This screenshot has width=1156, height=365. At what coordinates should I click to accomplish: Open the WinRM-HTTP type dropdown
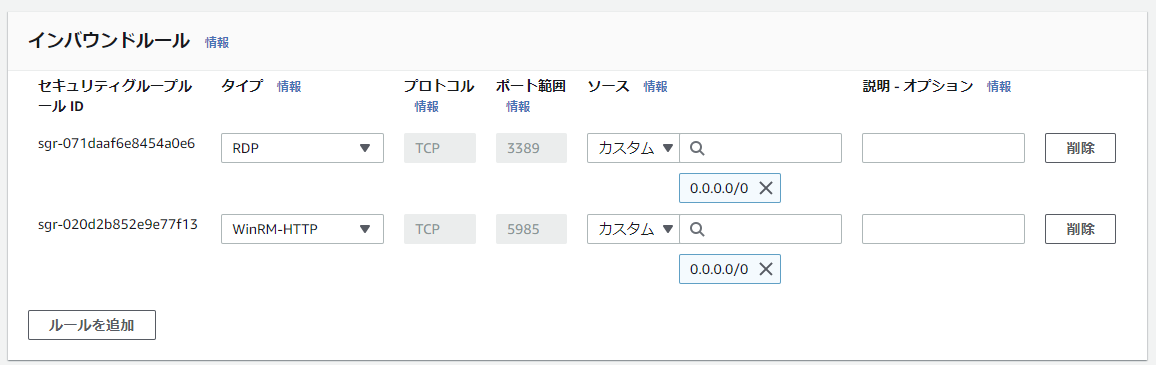[302, 229]
